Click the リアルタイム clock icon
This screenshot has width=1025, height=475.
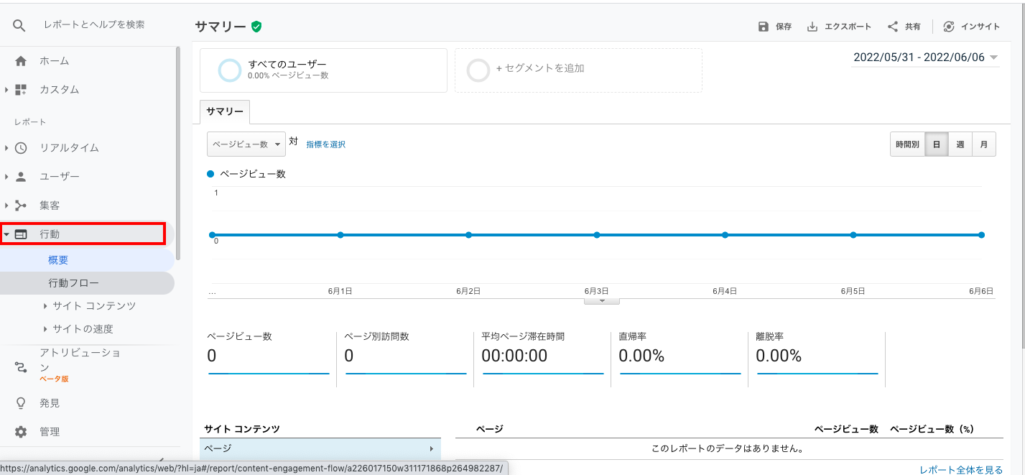pos(21,148)
